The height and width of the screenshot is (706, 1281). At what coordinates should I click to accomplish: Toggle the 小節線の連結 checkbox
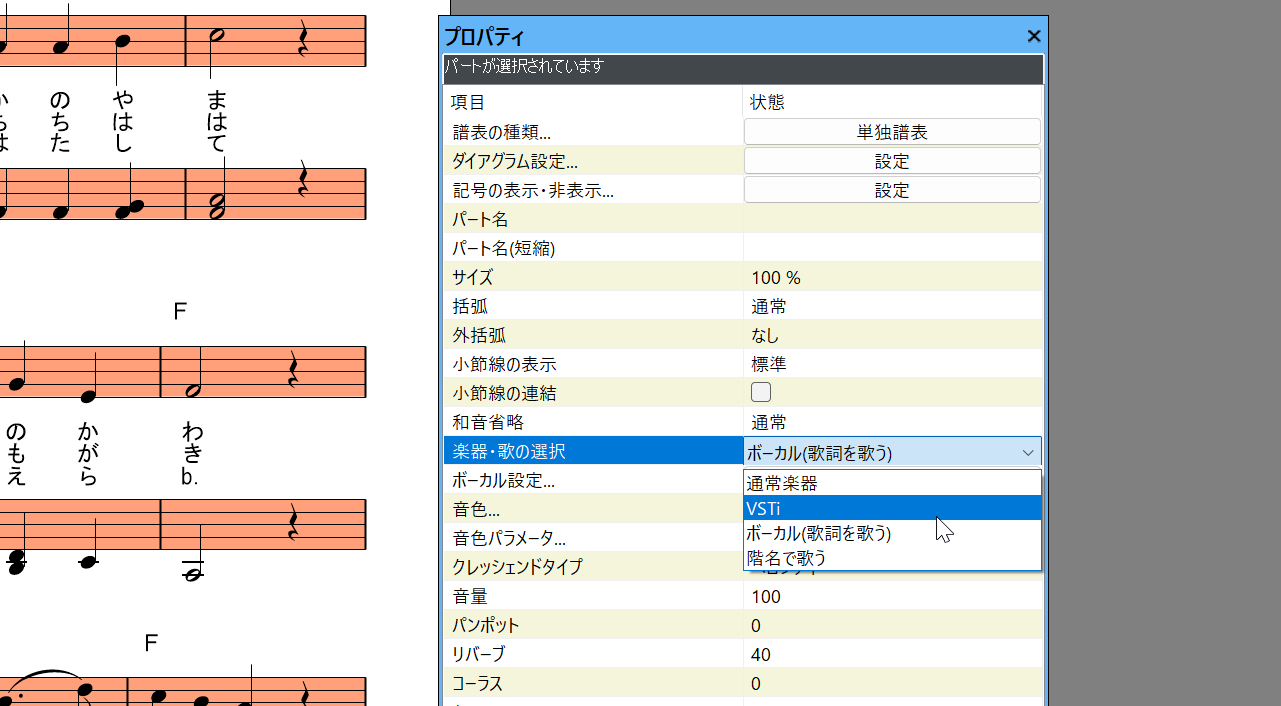[761, 392]
